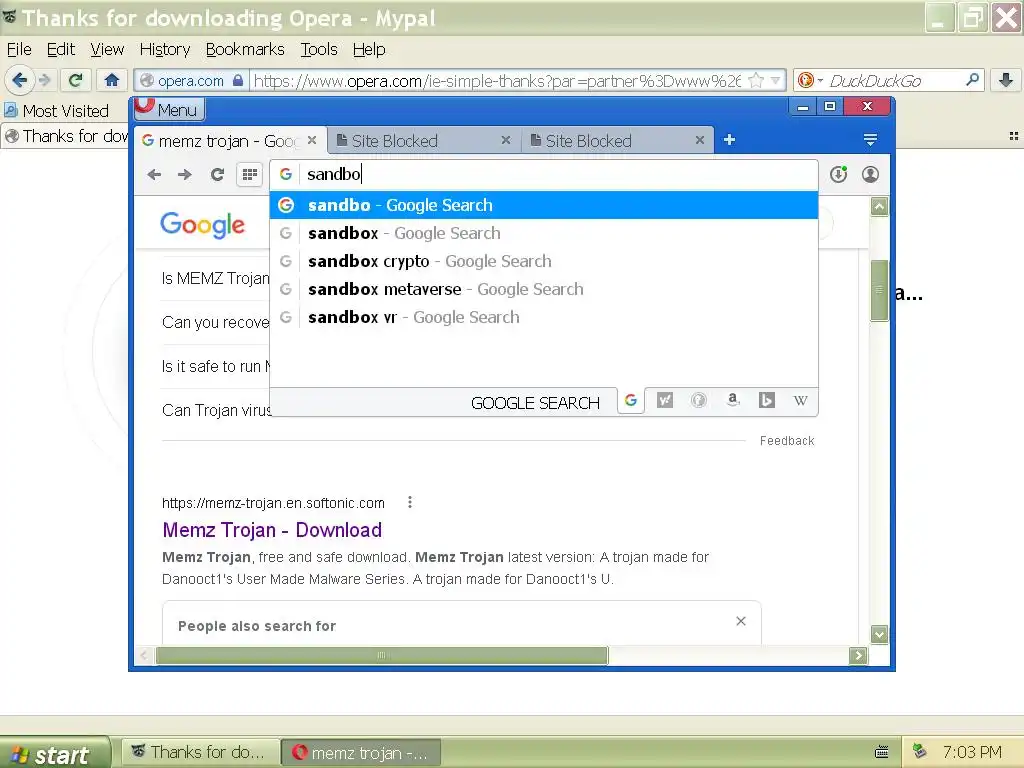Select 'sandbox vr' suggestion
The image size is (1024, 768).
coord(543,317)
